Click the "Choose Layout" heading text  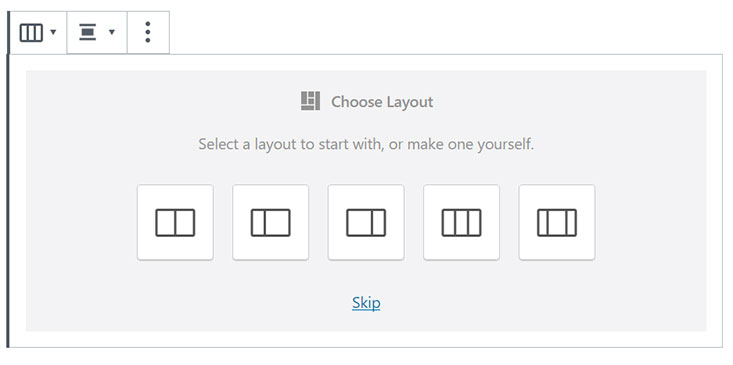tap(382, 102)
